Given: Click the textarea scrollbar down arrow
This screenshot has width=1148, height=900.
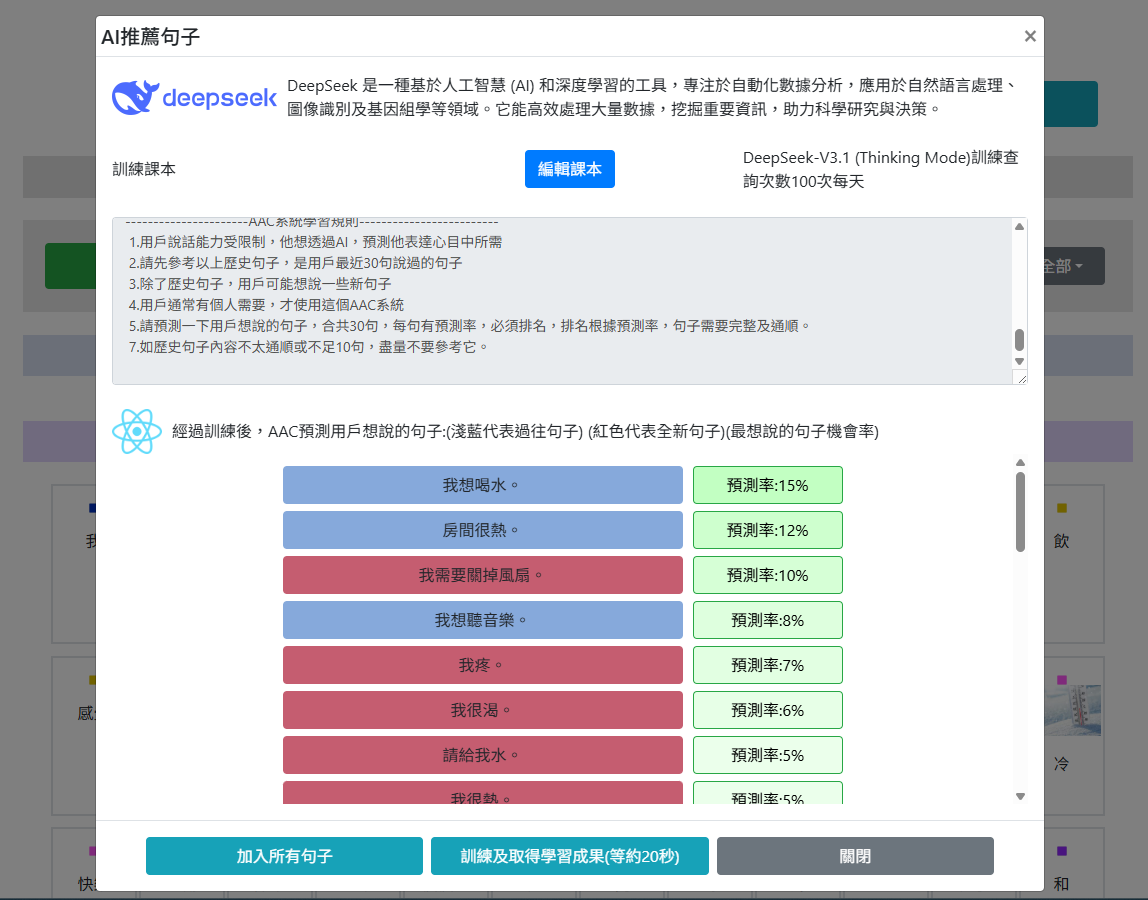Looking at the screenshot, I should pos(1019,361).
